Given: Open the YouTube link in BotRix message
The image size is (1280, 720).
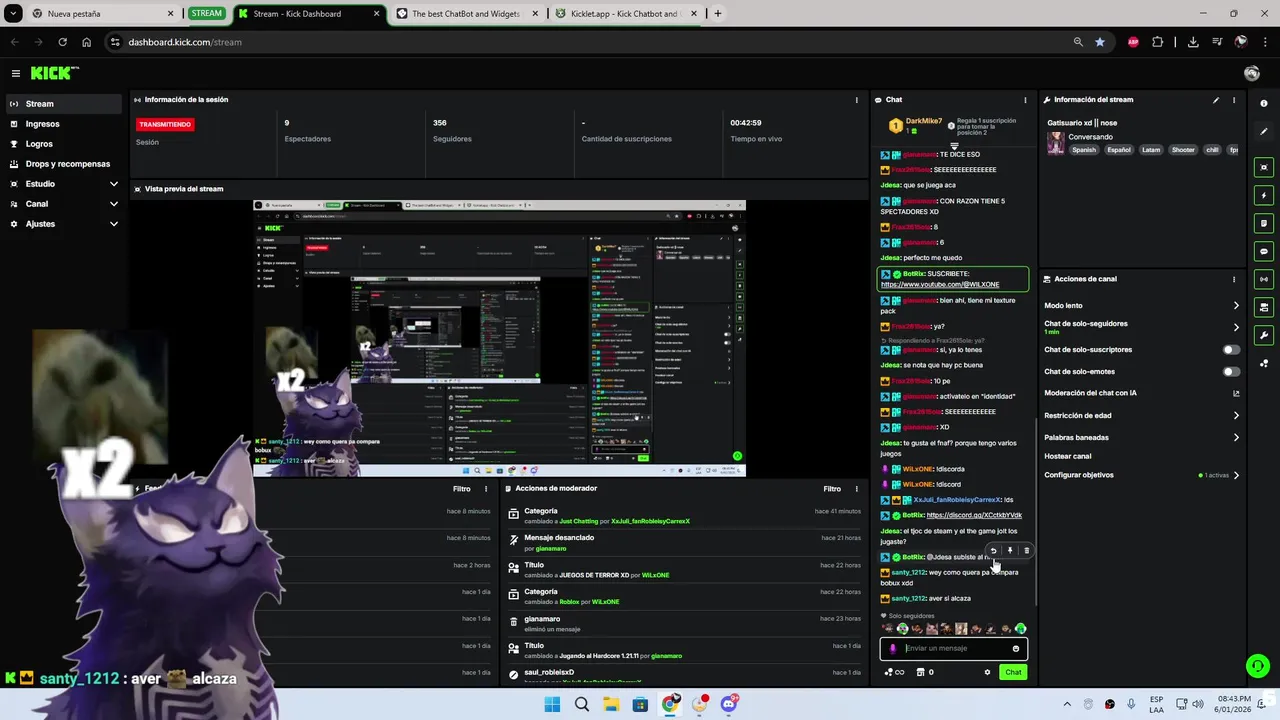Looking at the screenshot, I should [x=940, y=285].
